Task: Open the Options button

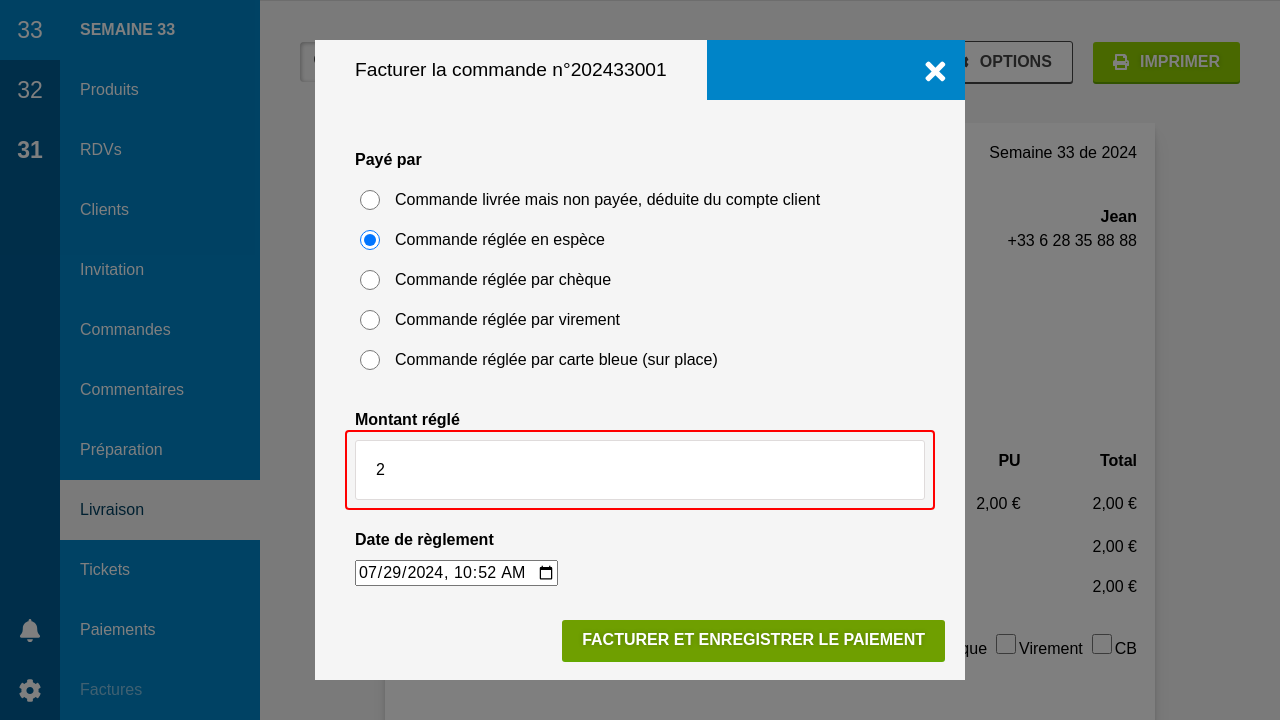Action: [x=1014, y=62]
